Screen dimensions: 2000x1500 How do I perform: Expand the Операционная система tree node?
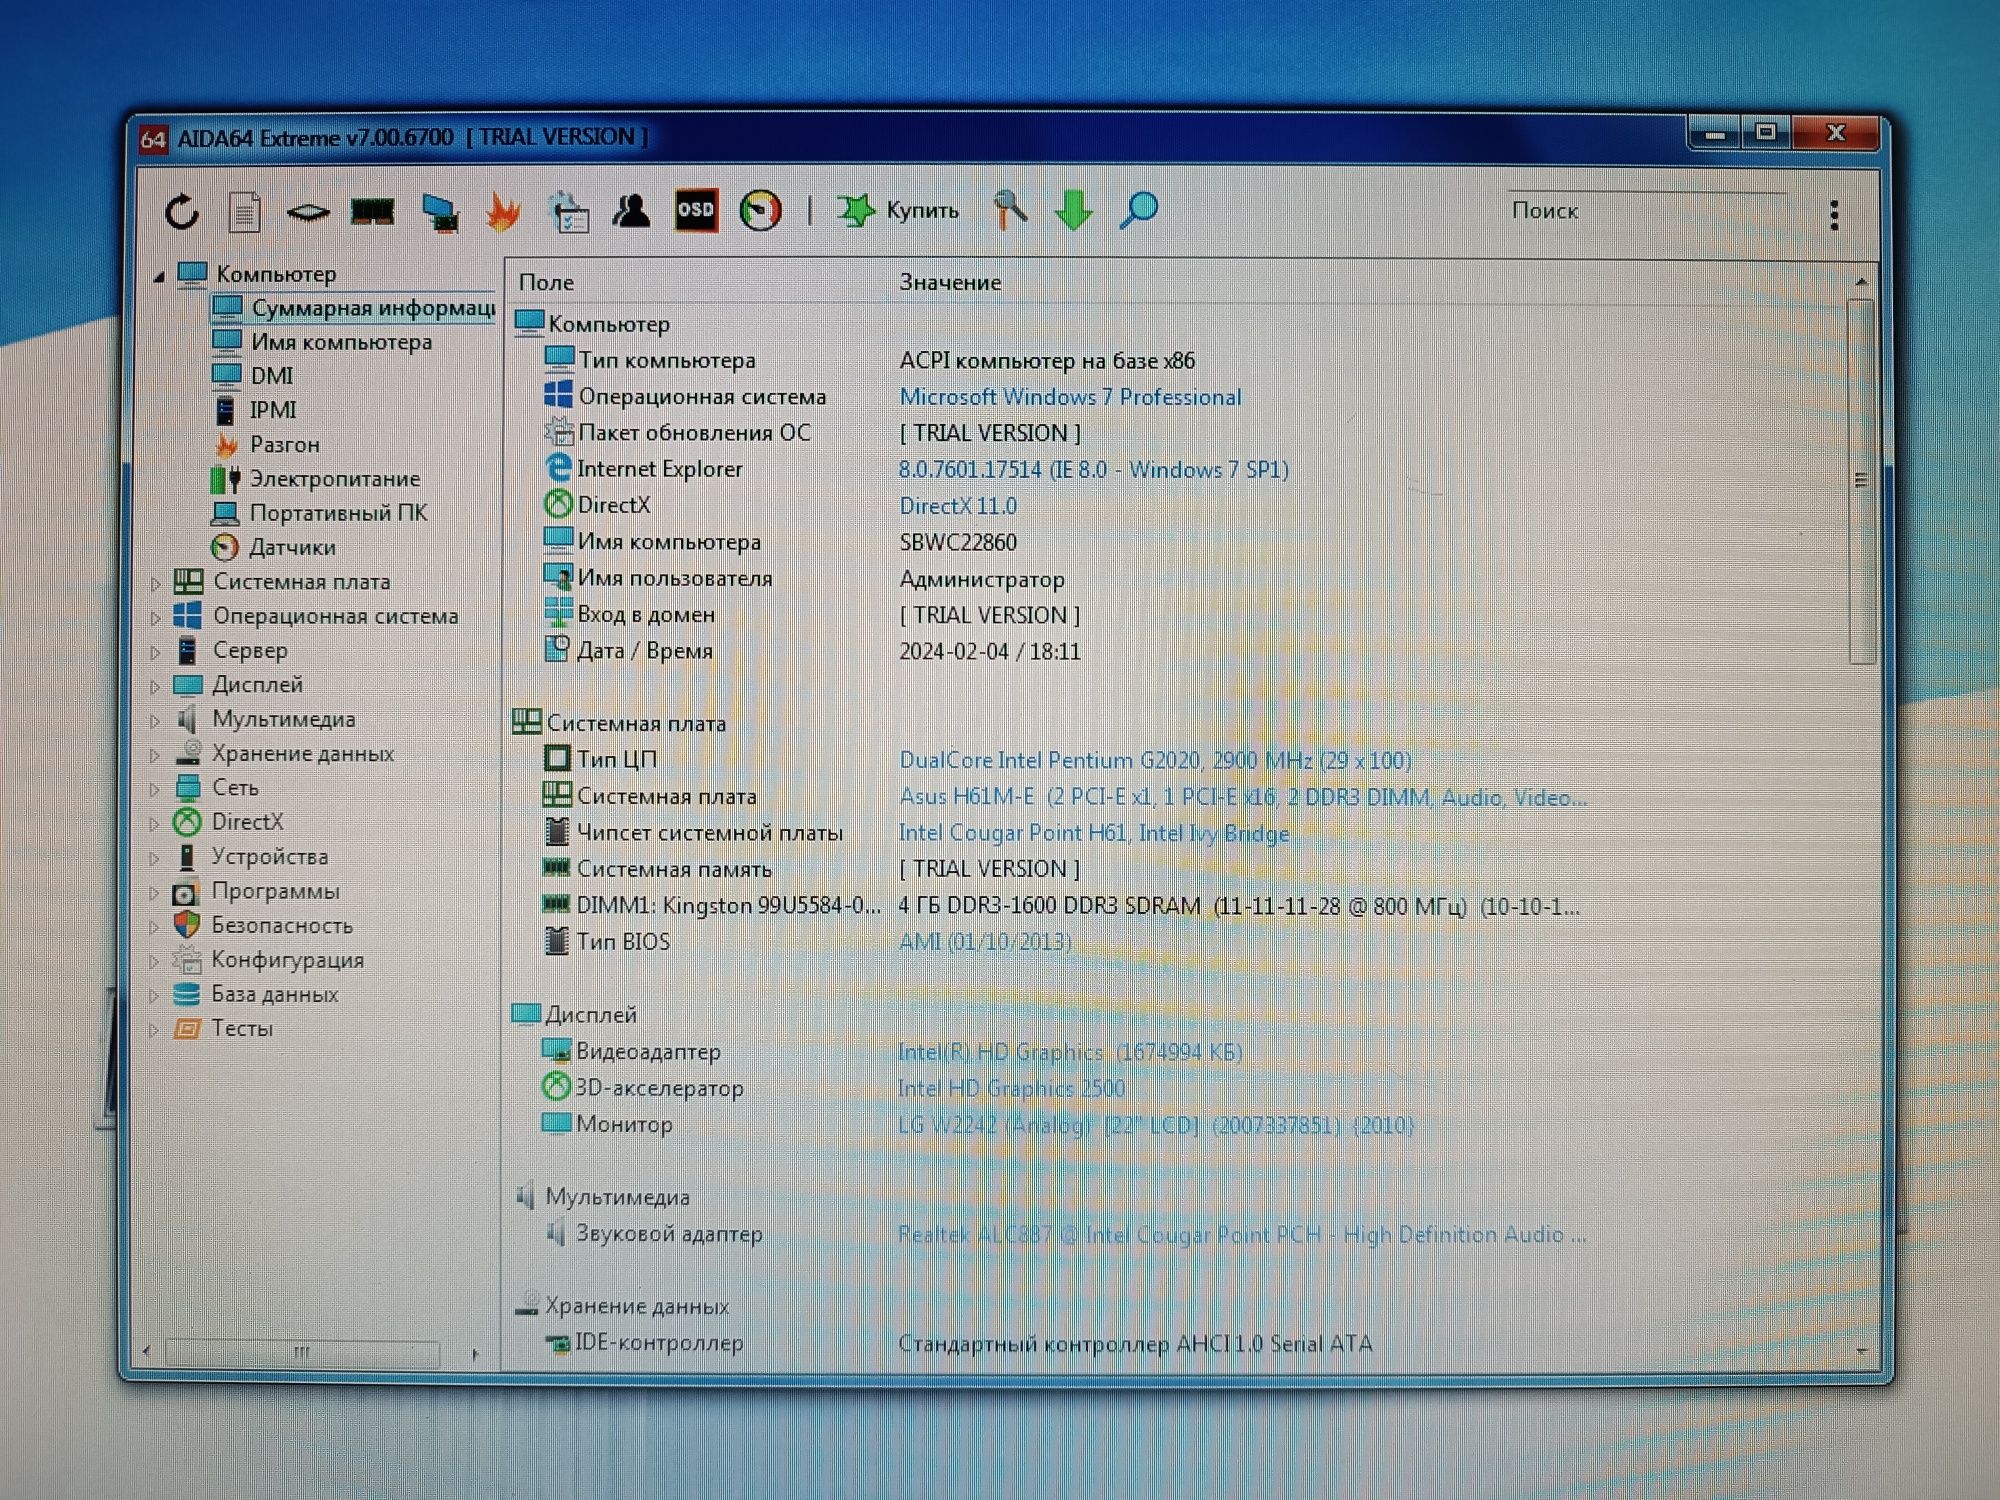pos(156,618)
